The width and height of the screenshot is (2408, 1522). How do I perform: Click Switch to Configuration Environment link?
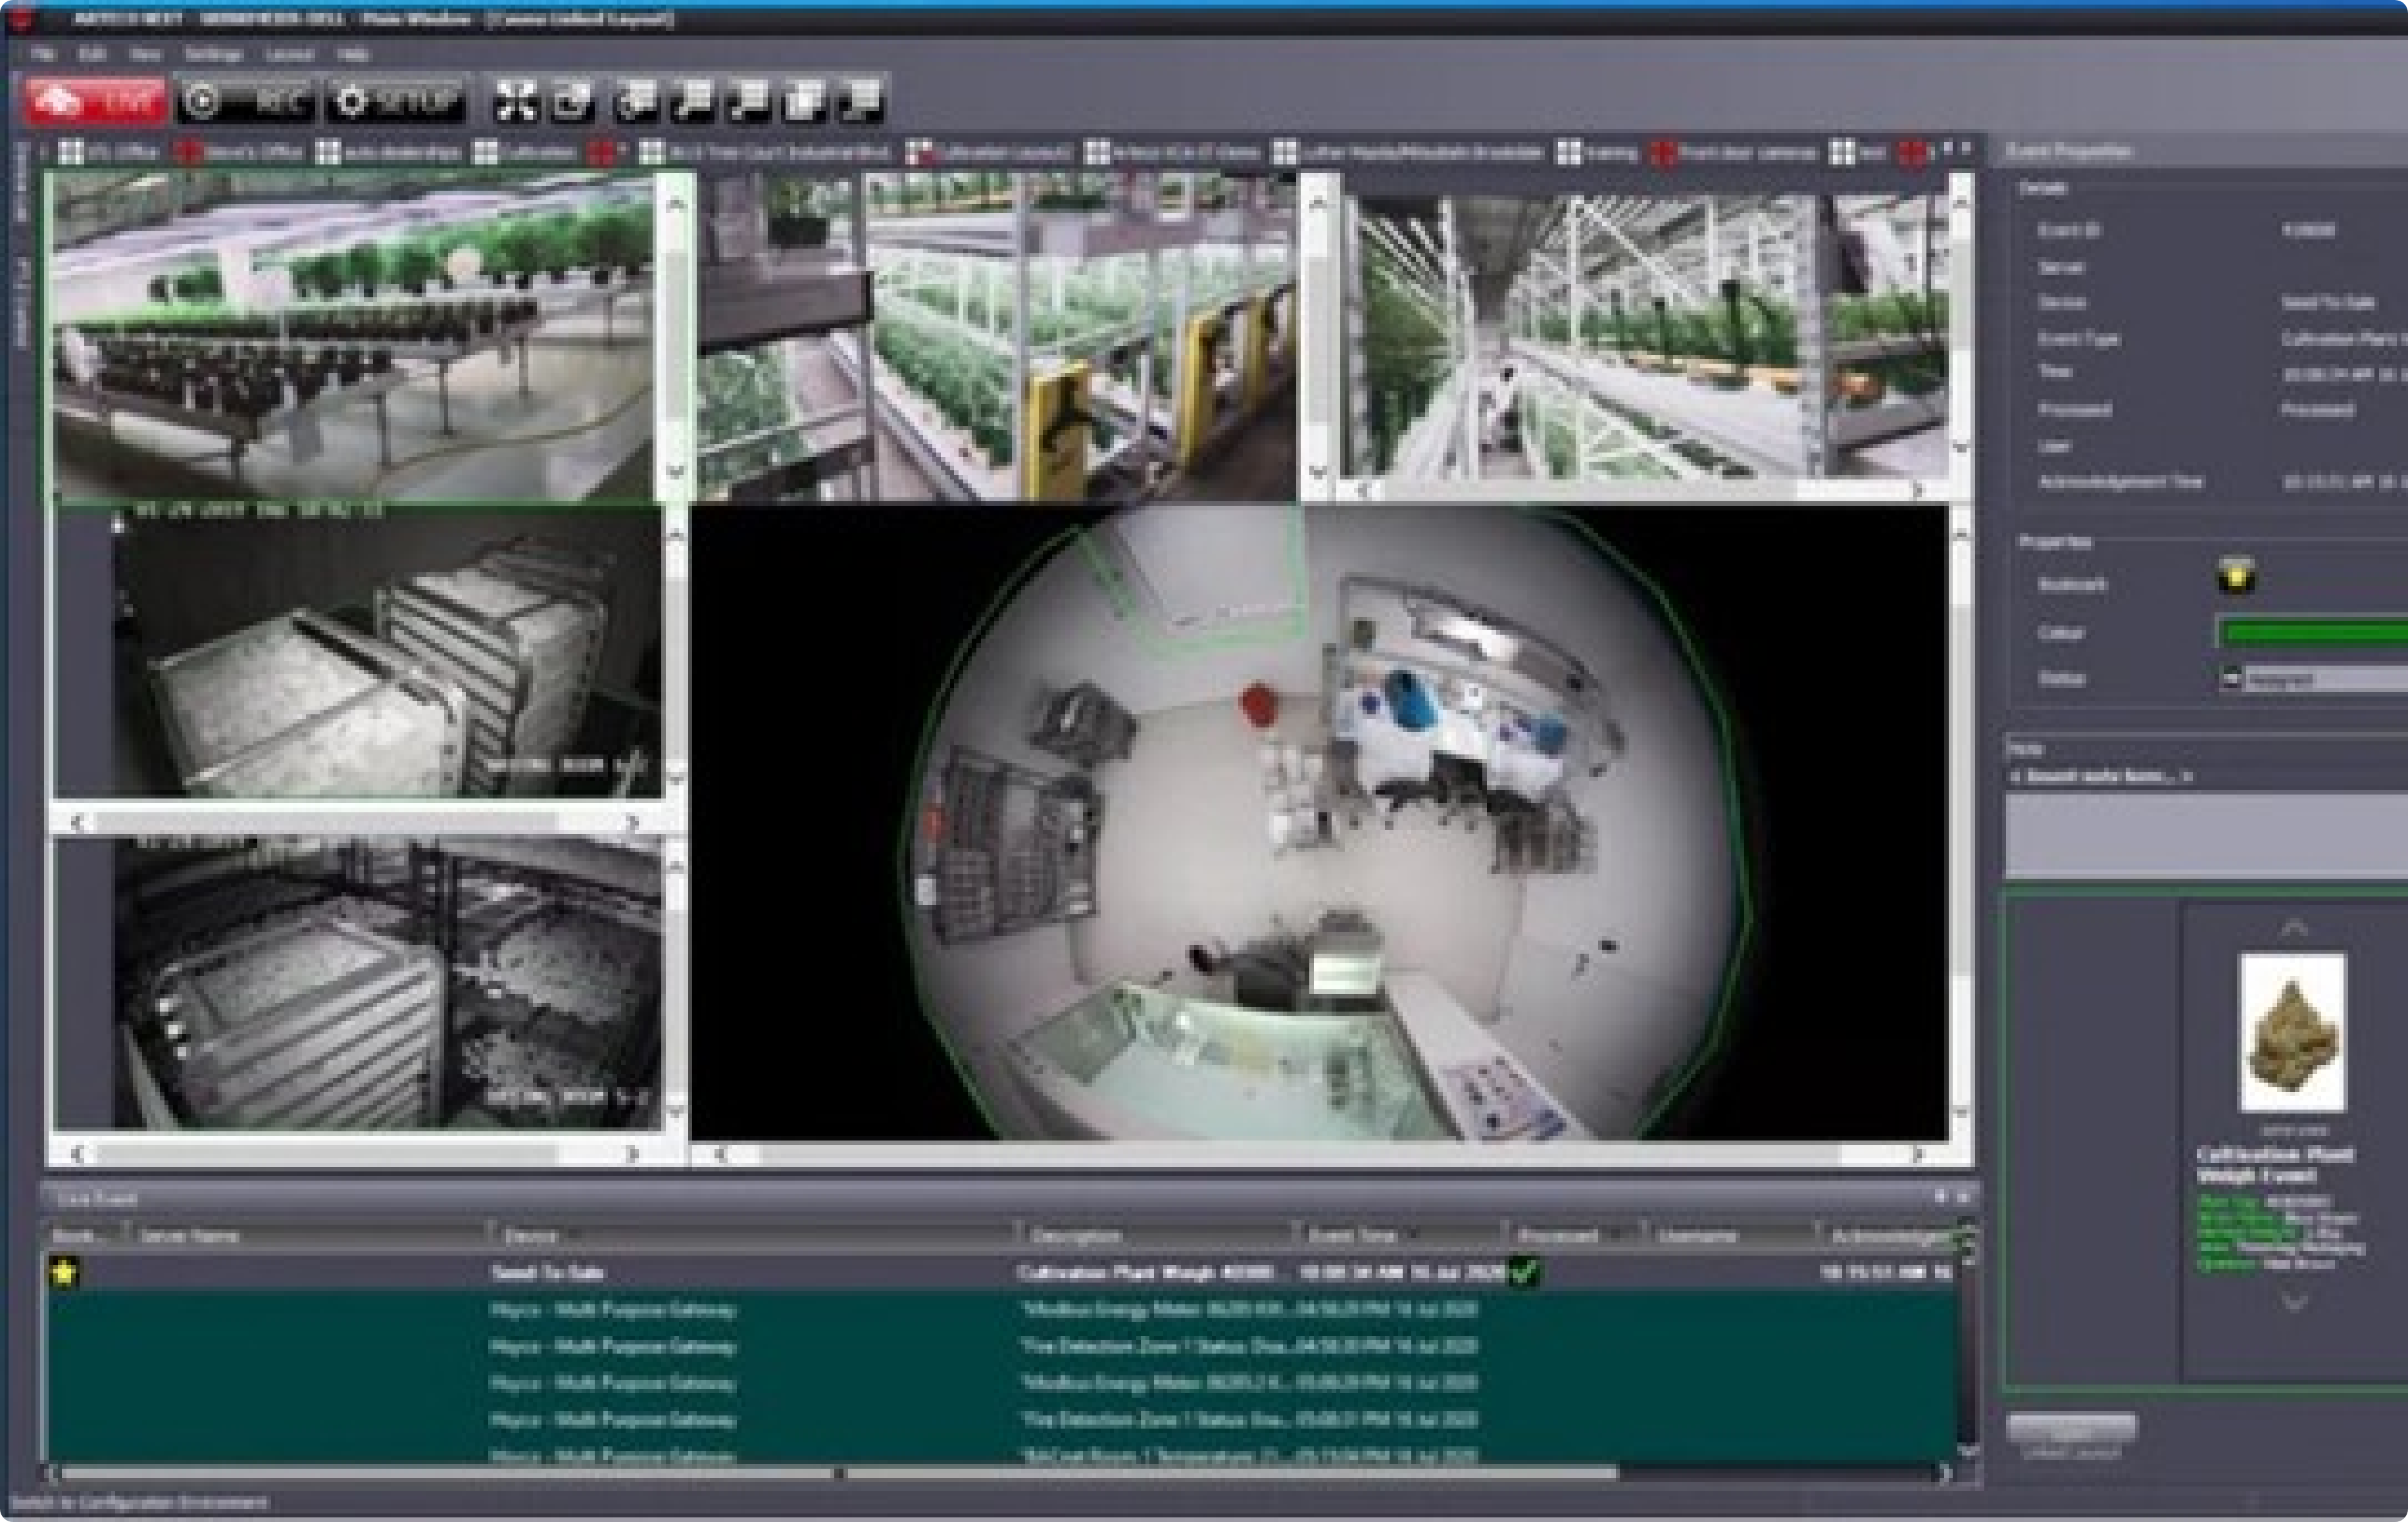pyautogui.click(x=140, y=1502)
